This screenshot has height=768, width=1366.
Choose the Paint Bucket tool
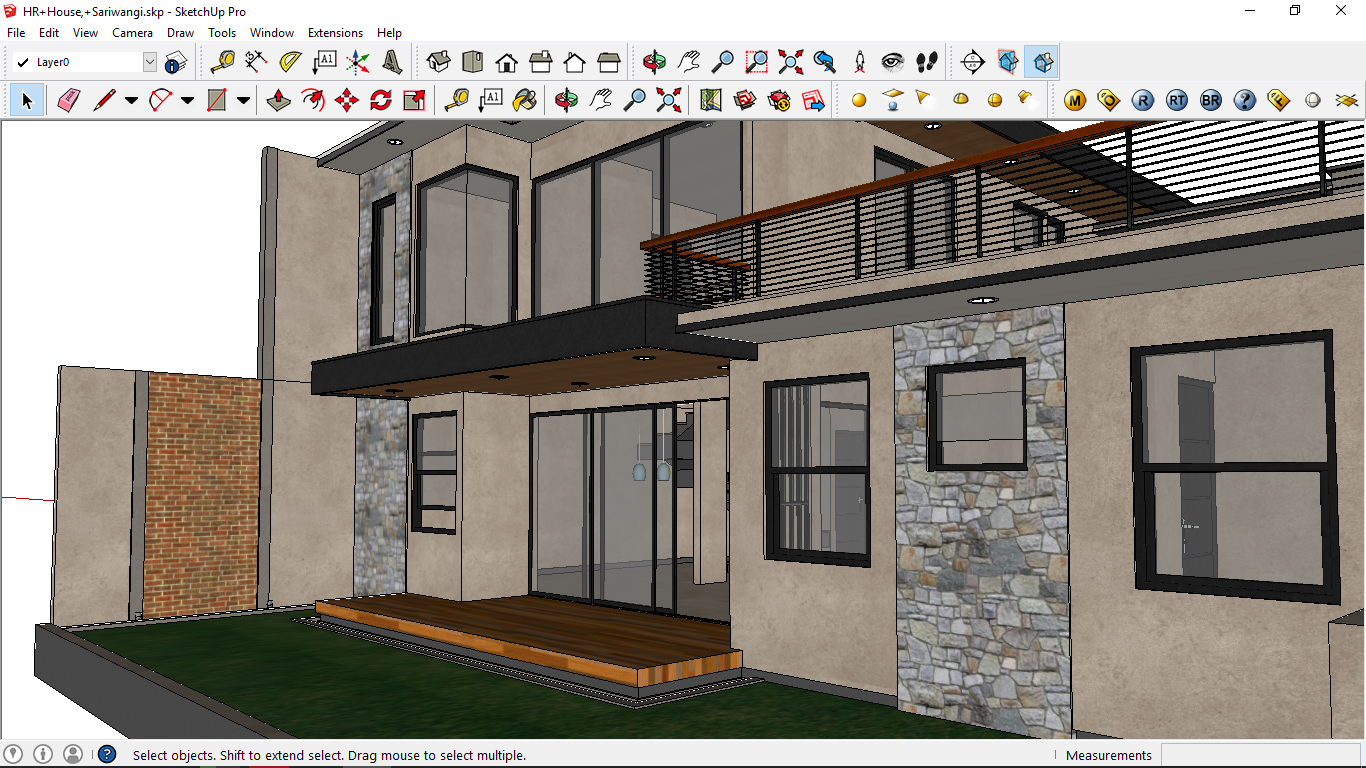point(524,100)
